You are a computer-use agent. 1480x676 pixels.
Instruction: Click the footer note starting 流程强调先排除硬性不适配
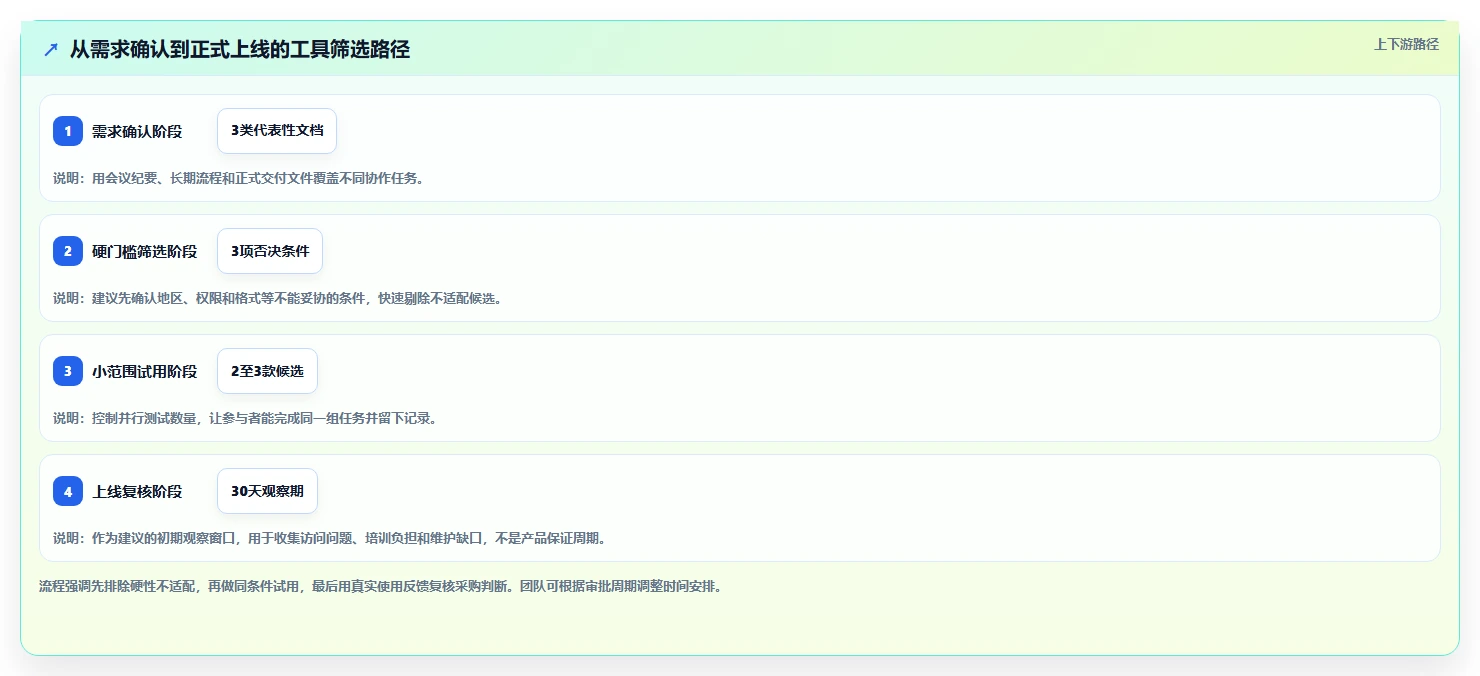380,586
